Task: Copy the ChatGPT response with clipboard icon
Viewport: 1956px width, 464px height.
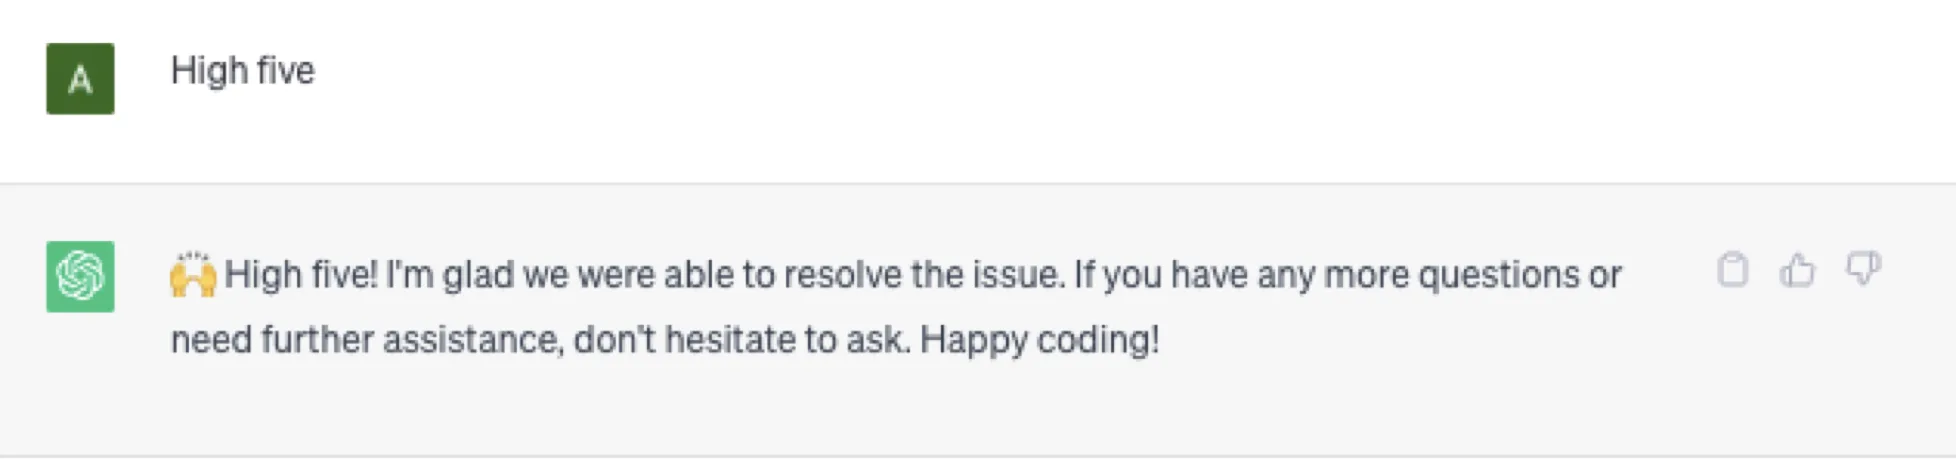Action: (x=1732, y=270)
